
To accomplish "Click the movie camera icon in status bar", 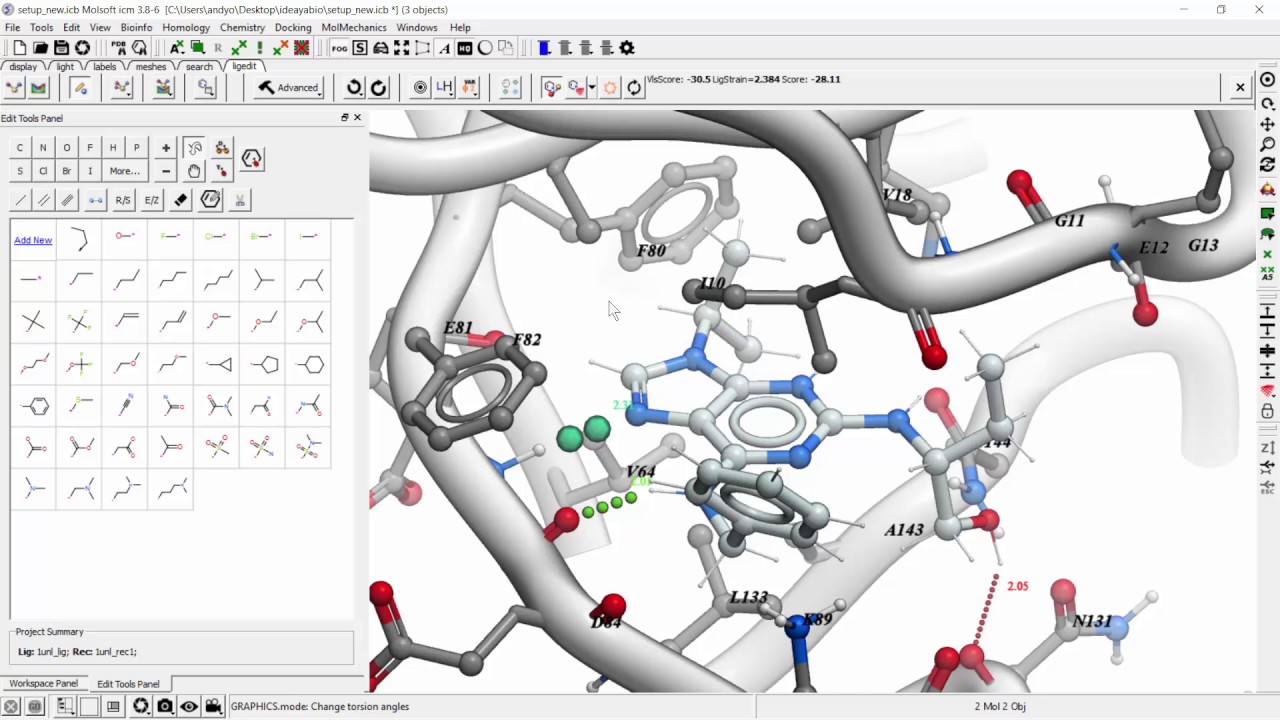I will coord(213,707).
